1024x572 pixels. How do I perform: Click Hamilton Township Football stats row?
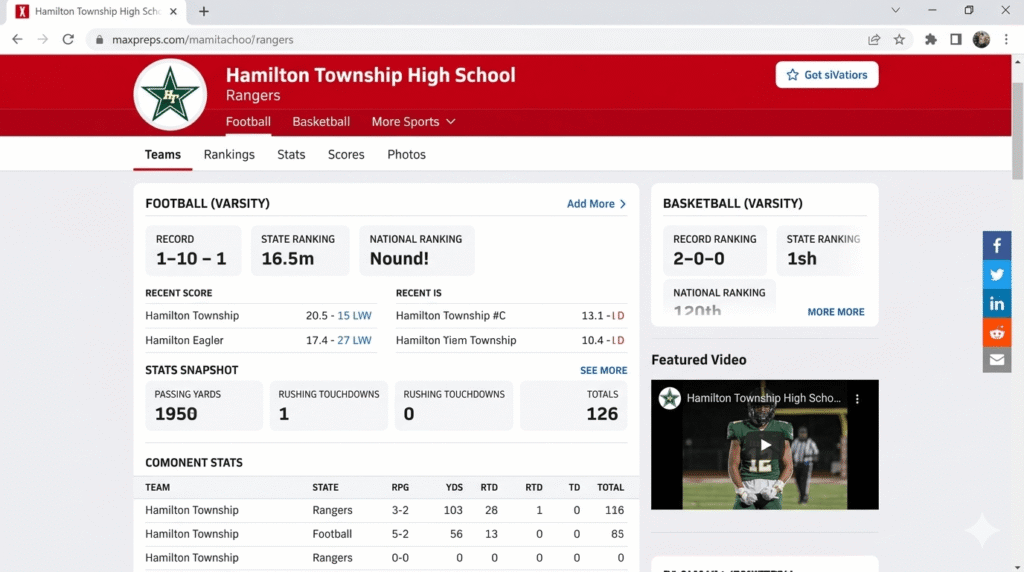[386, 534]
